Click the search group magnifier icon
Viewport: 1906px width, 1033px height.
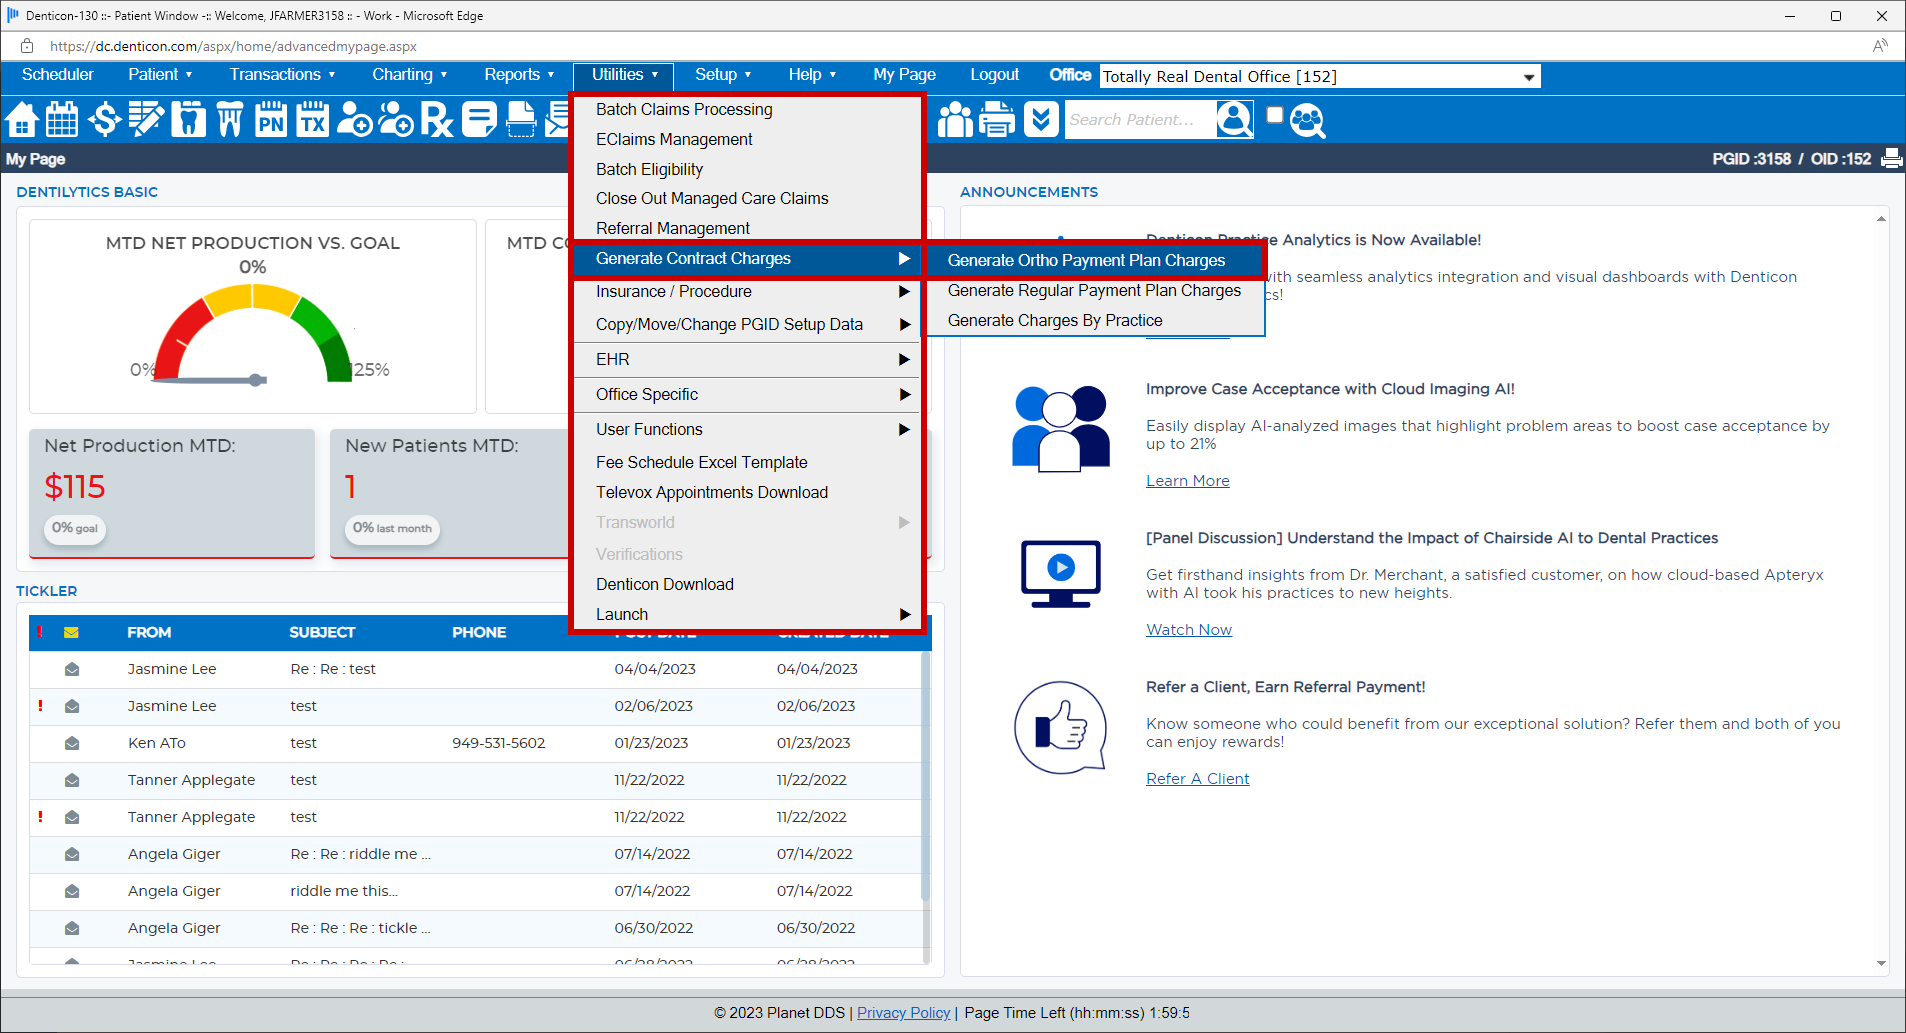[x=1307, y=120]
